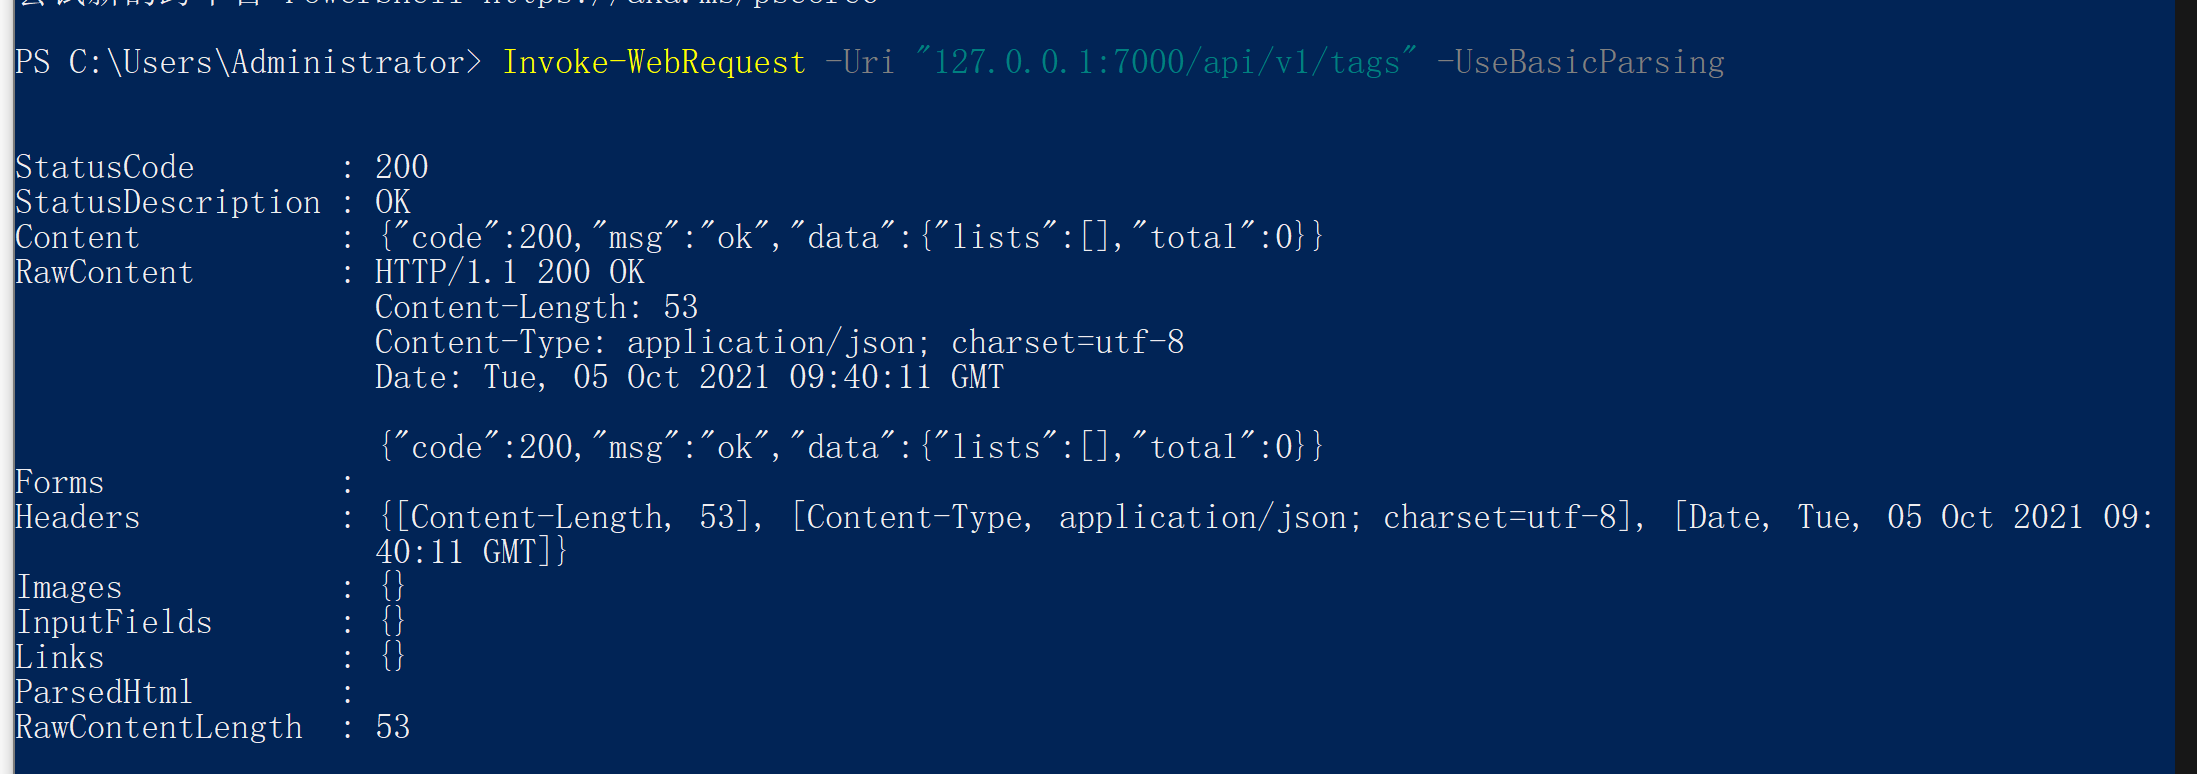Click the JSON body under RawContent
Viewport: 2197px width, 774px height.
click(851, 447)
